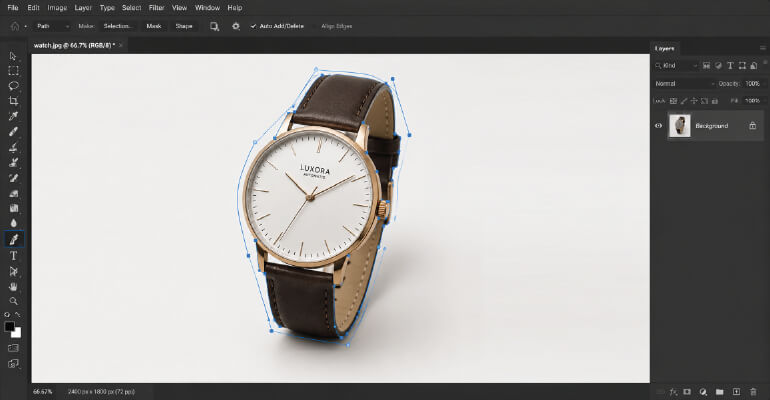Select the Eyedropper tool
Viewport: 770px width, 400px height.
pyautogui.click(x=13, y=116)
